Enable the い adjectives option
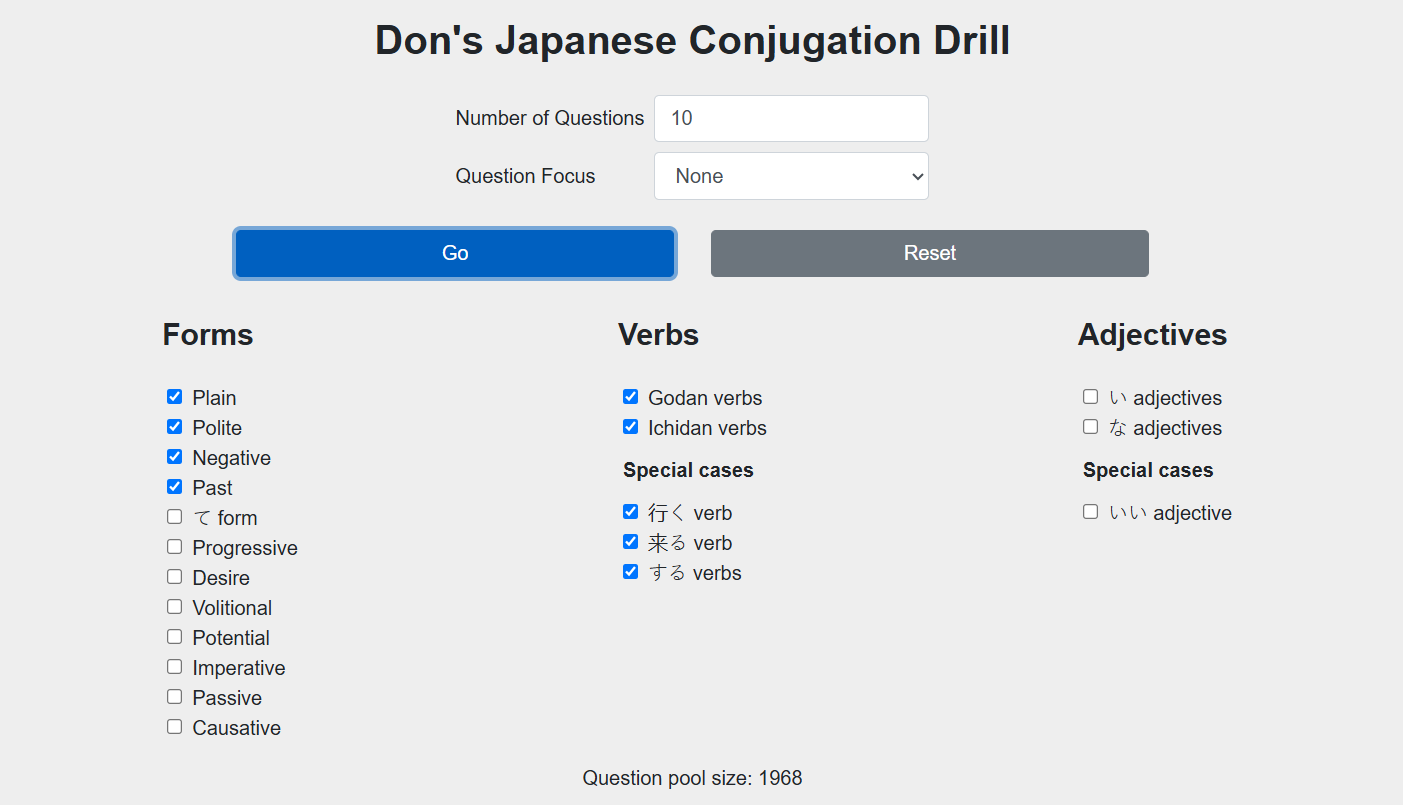Image resolution: width=1403 pixels, height=805 pixels. (x=1090, y=396)
